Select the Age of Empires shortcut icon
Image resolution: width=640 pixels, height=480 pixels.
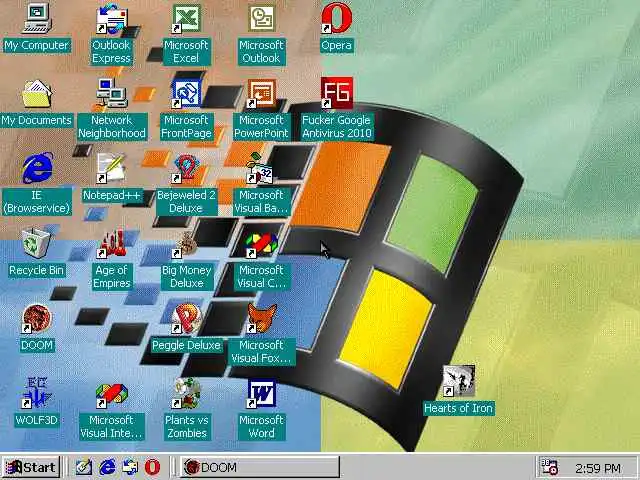pos(112,243)
